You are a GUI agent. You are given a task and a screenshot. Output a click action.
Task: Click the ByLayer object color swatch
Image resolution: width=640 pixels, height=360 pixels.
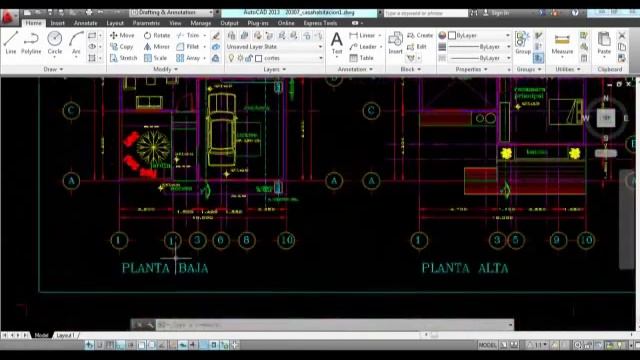click(452, 36)
